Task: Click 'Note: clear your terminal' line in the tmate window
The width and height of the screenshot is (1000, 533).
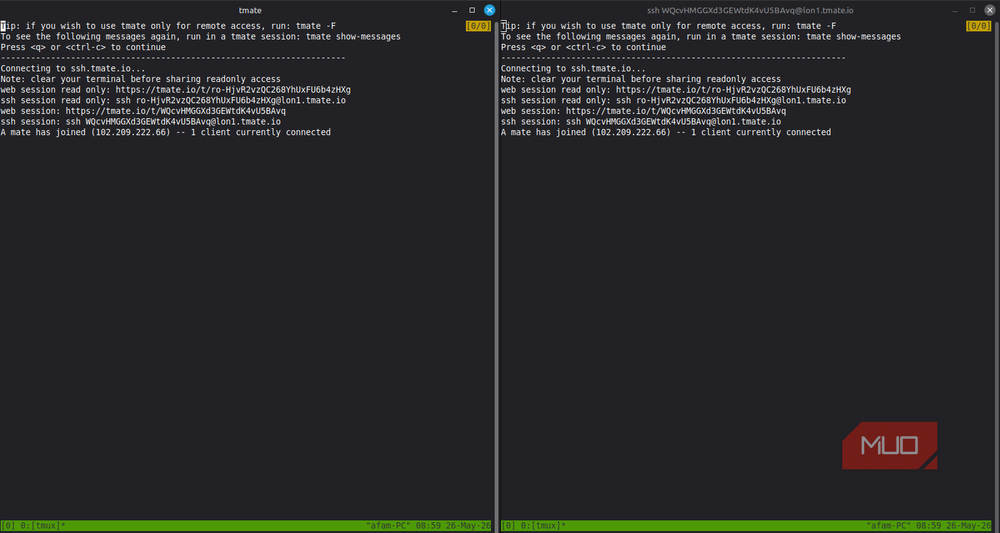Action: coord(141,79)
